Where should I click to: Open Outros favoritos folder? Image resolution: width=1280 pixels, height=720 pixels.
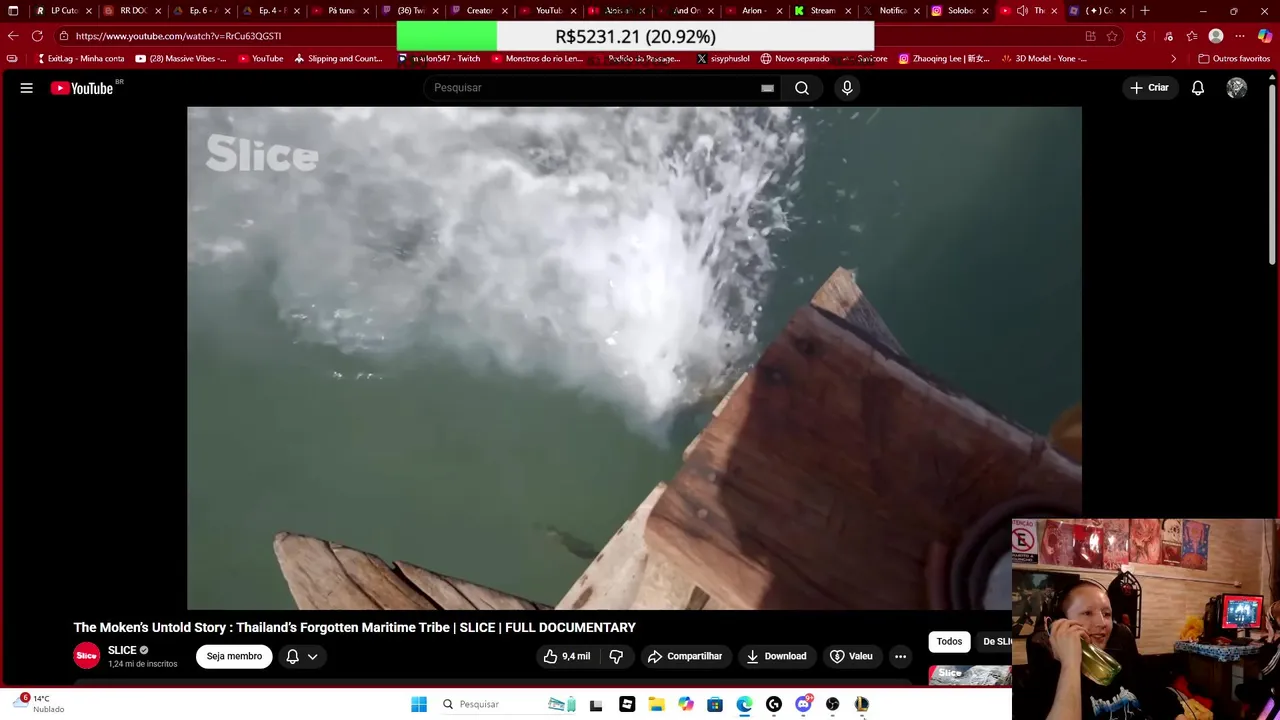pos(1234,59)
